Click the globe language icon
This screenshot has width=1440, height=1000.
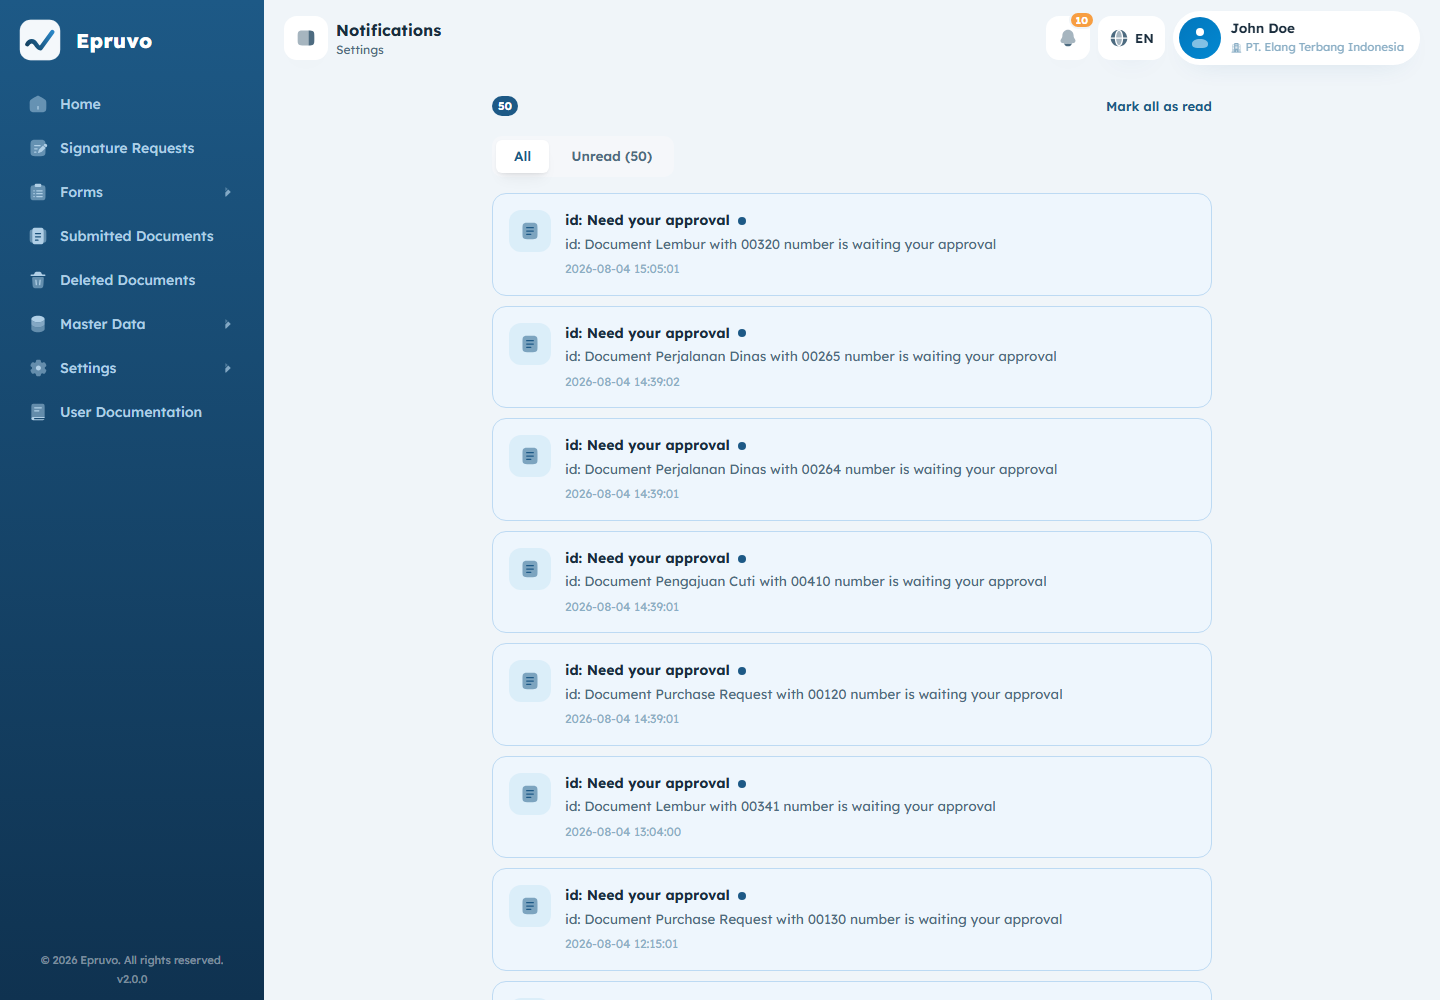pyautogui.click(x=1119, y=38)
